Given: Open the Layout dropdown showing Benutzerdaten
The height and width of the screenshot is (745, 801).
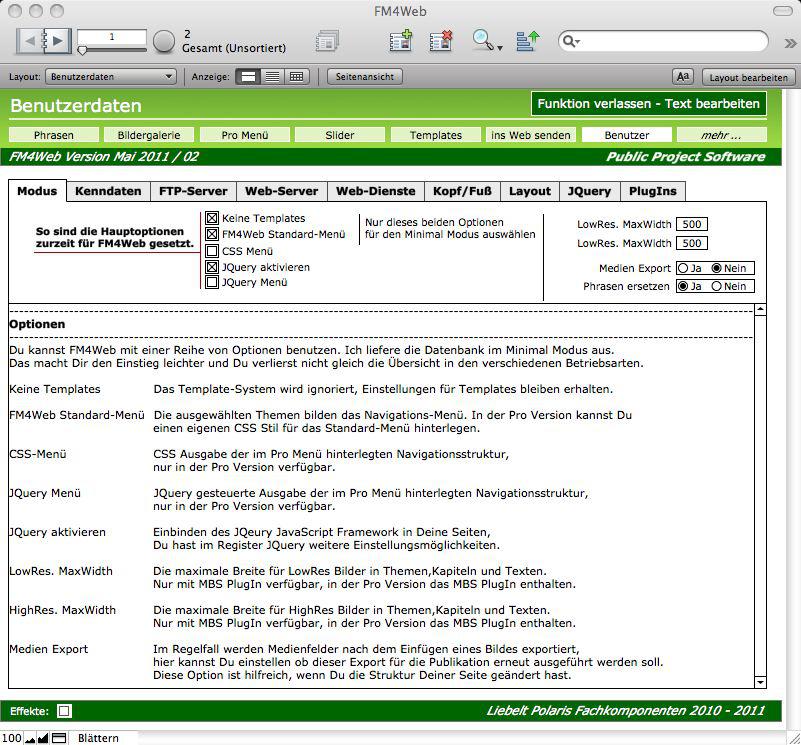Looking at the screenshot, I should [x=111, y=77].
